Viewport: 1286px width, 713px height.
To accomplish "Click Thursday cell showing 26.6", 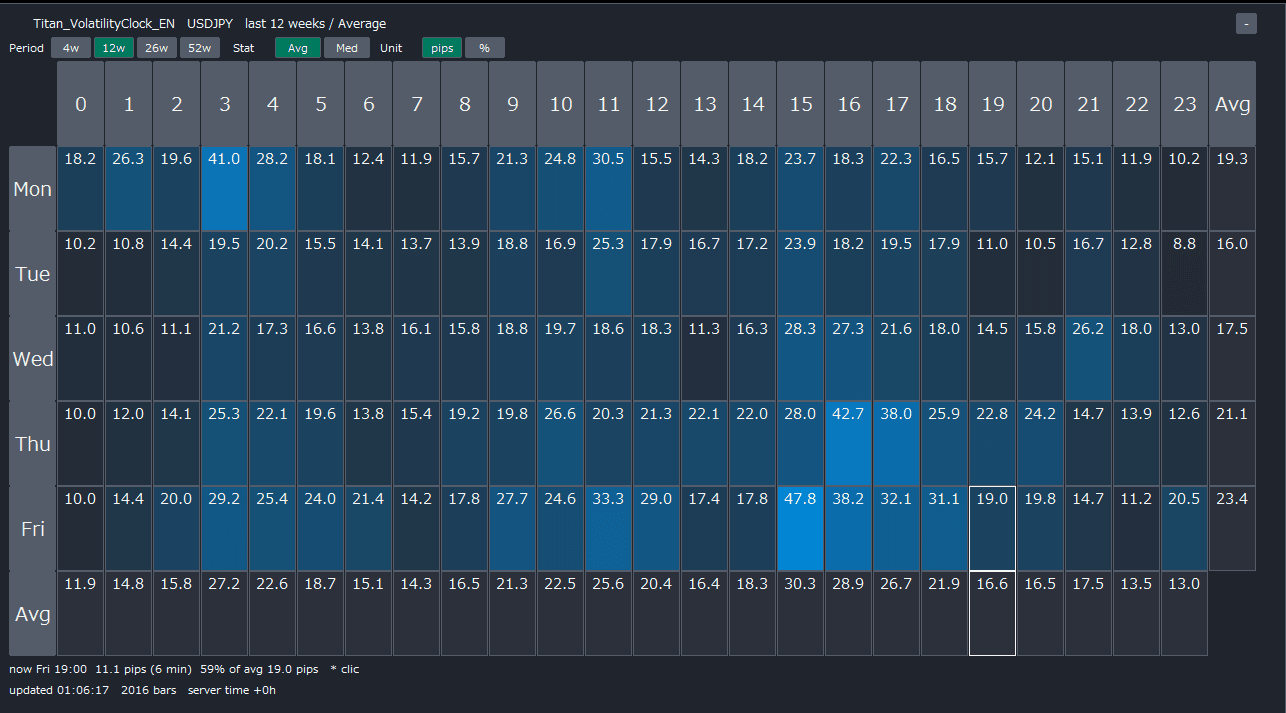I will [x=561, y=444].
